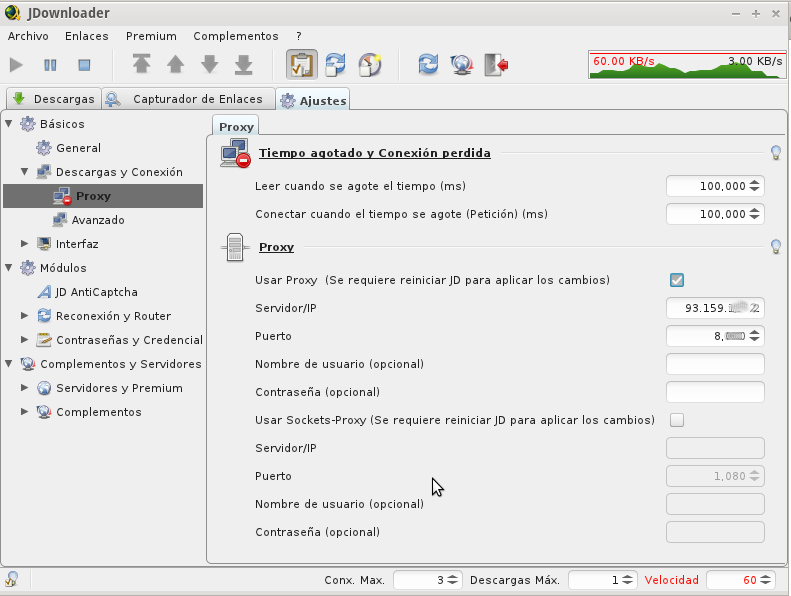Screen dimensions: 791x596
Task: Collapse the Básicos tree node
Action: tap(9, 124)
